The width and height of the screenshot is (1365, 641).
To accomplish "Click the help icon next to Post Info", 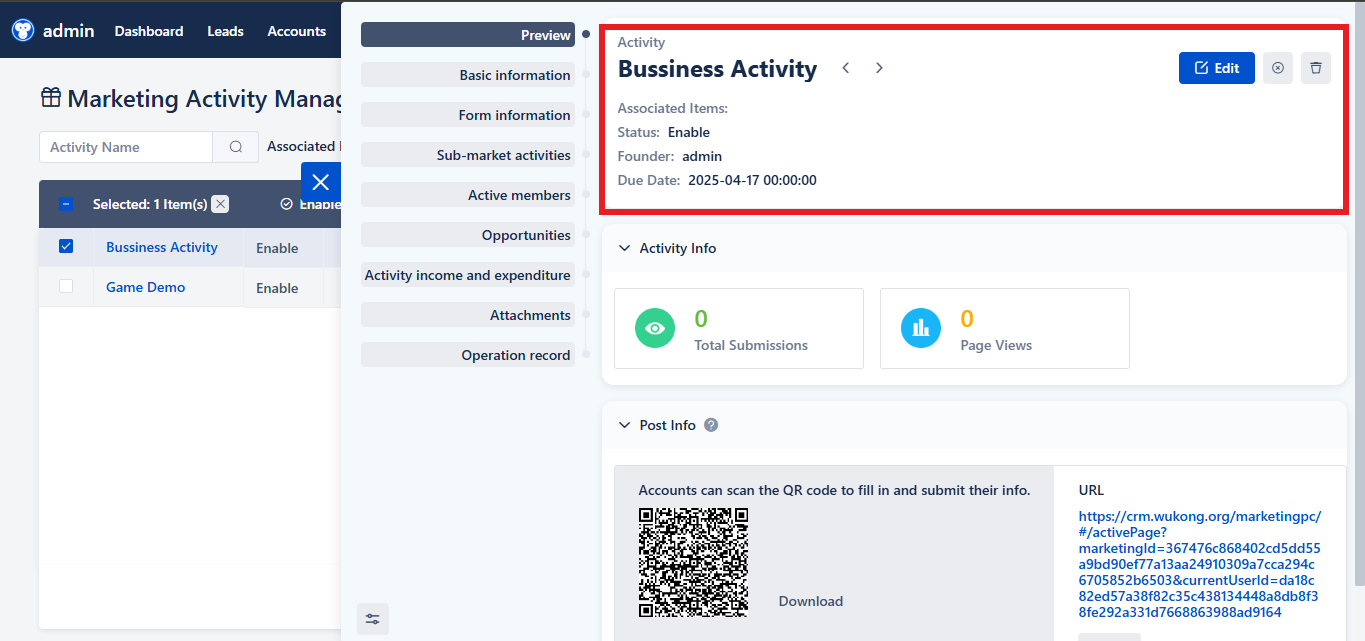I will tap(710, 424).
